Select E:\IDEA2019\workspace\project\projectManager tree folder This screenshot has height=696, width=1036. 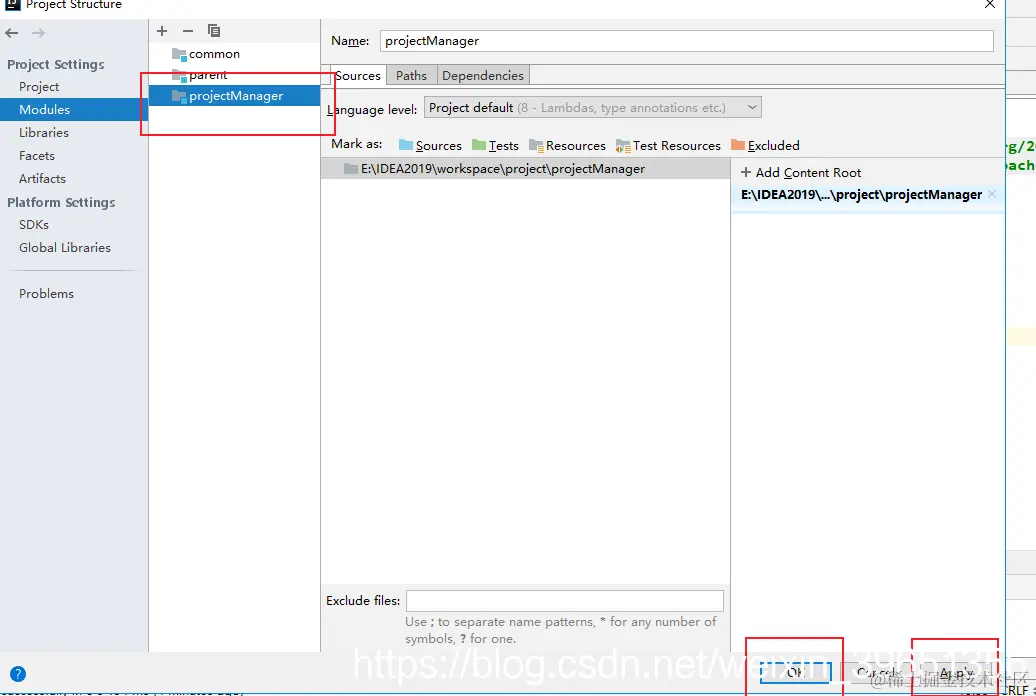525,169
